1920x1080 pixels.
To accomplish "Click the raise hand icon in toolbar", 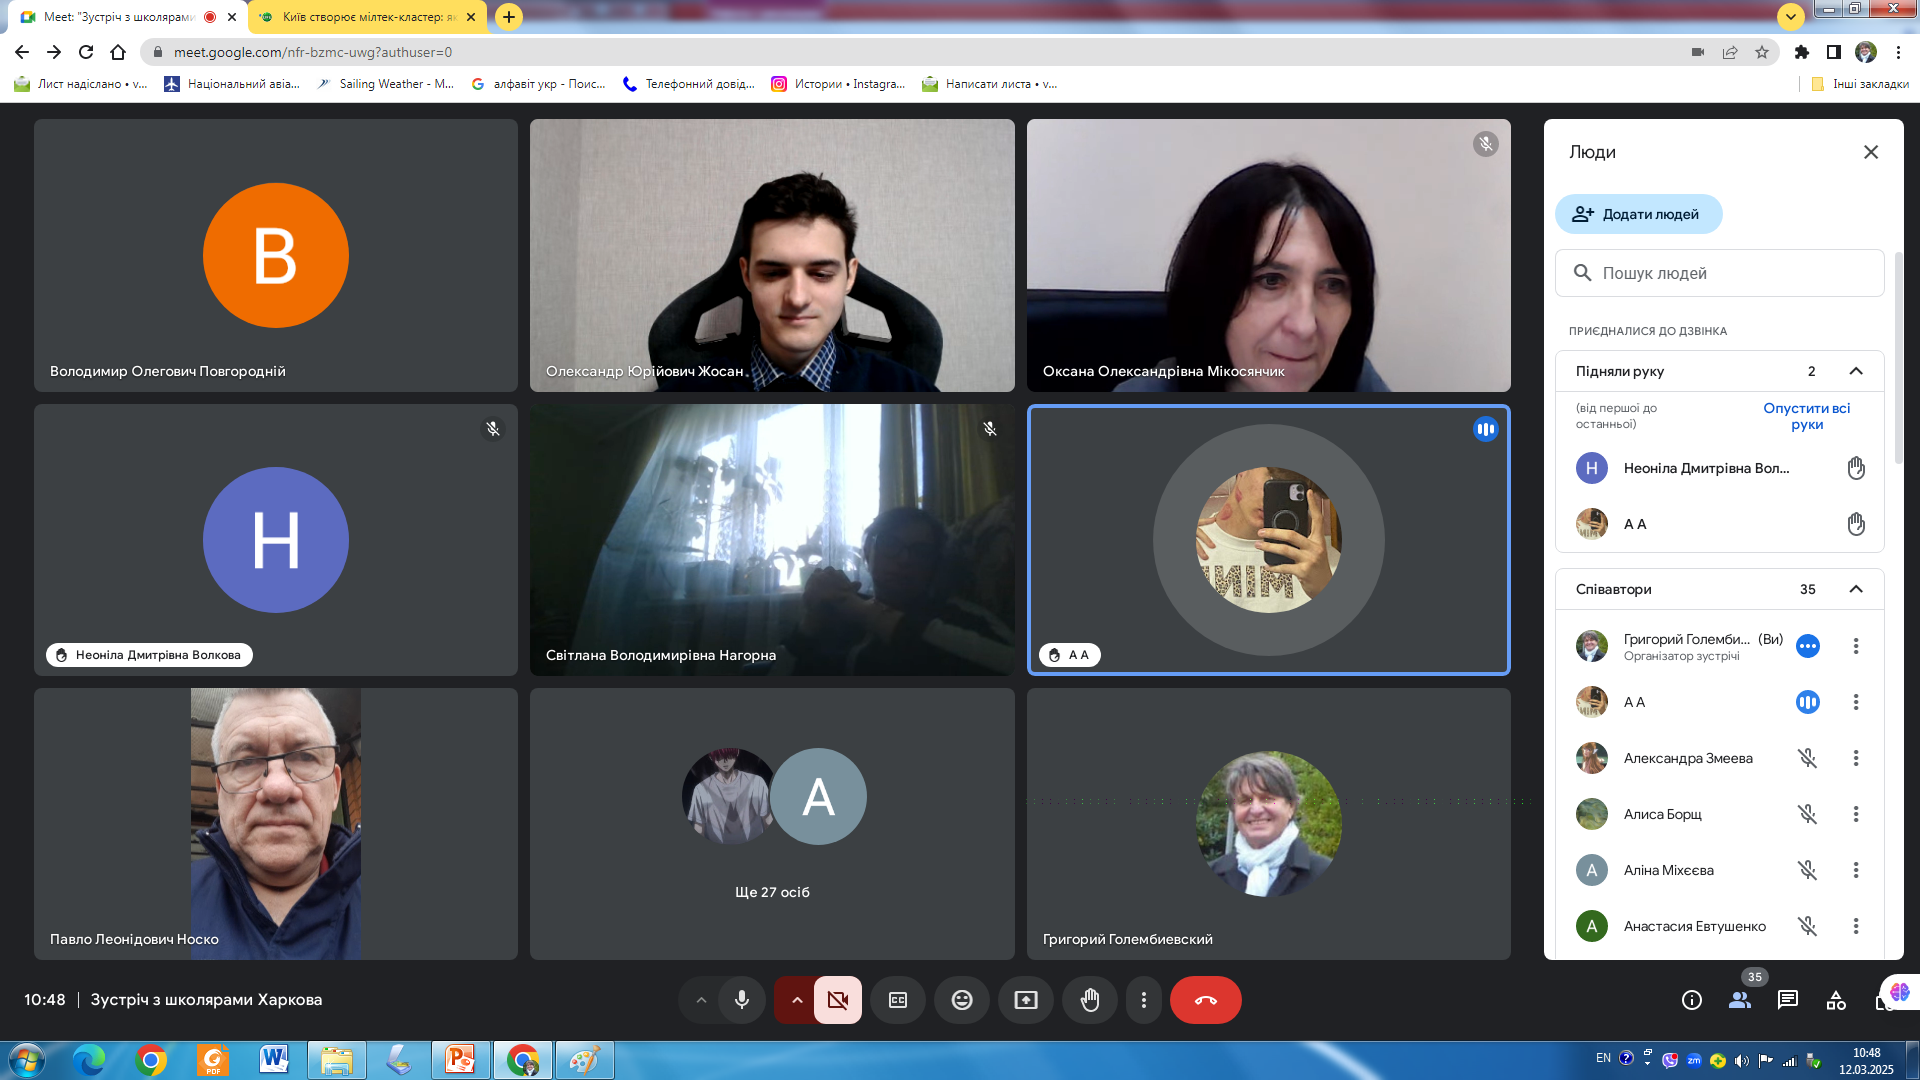I will pos(1089,1000).
